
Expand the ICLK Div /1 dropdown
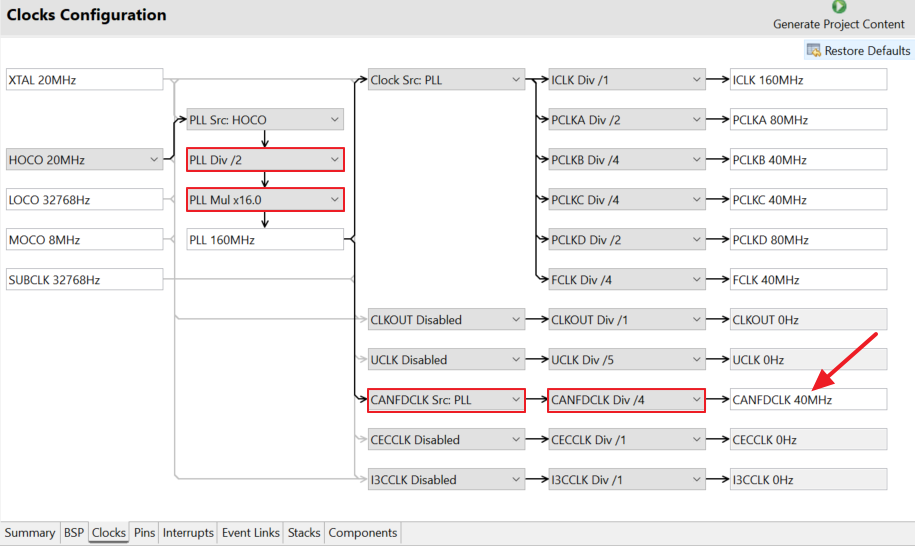(x=627, y=80)
